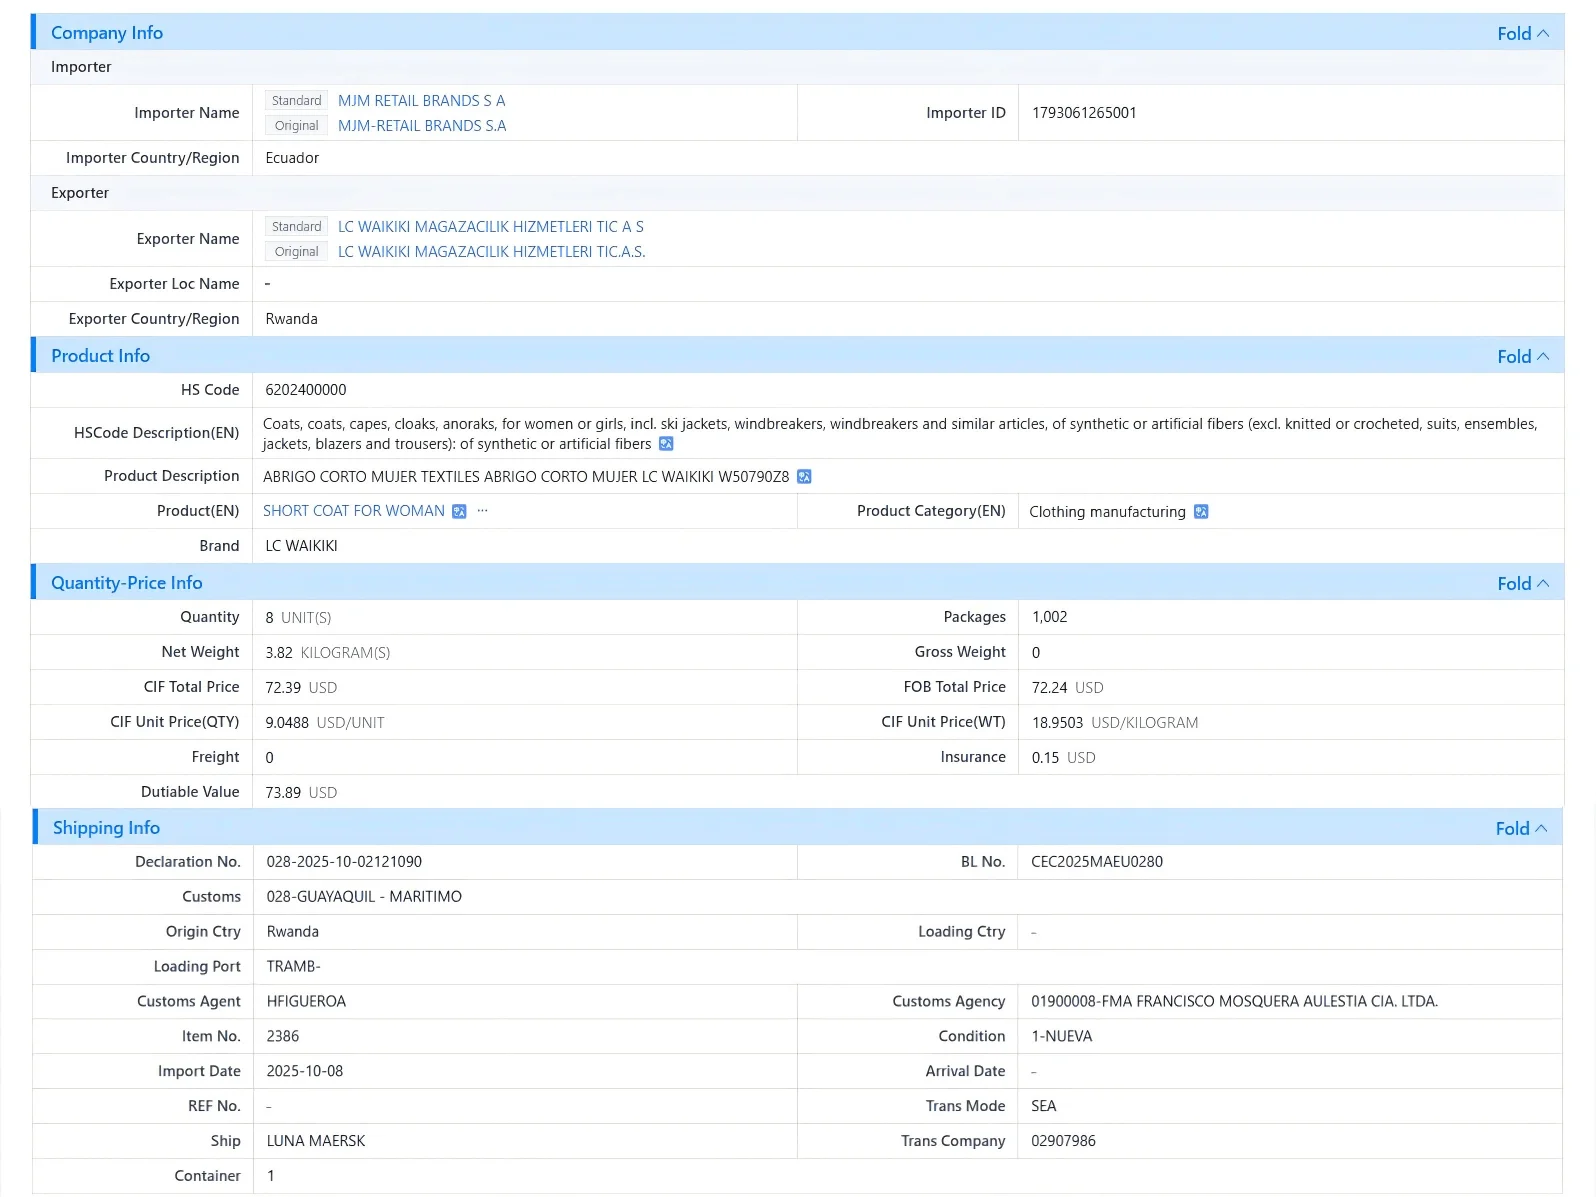Fold the Product Info section
Image resolution: width=1596 pixels, height=1197 pixels.
point(1523,356)
